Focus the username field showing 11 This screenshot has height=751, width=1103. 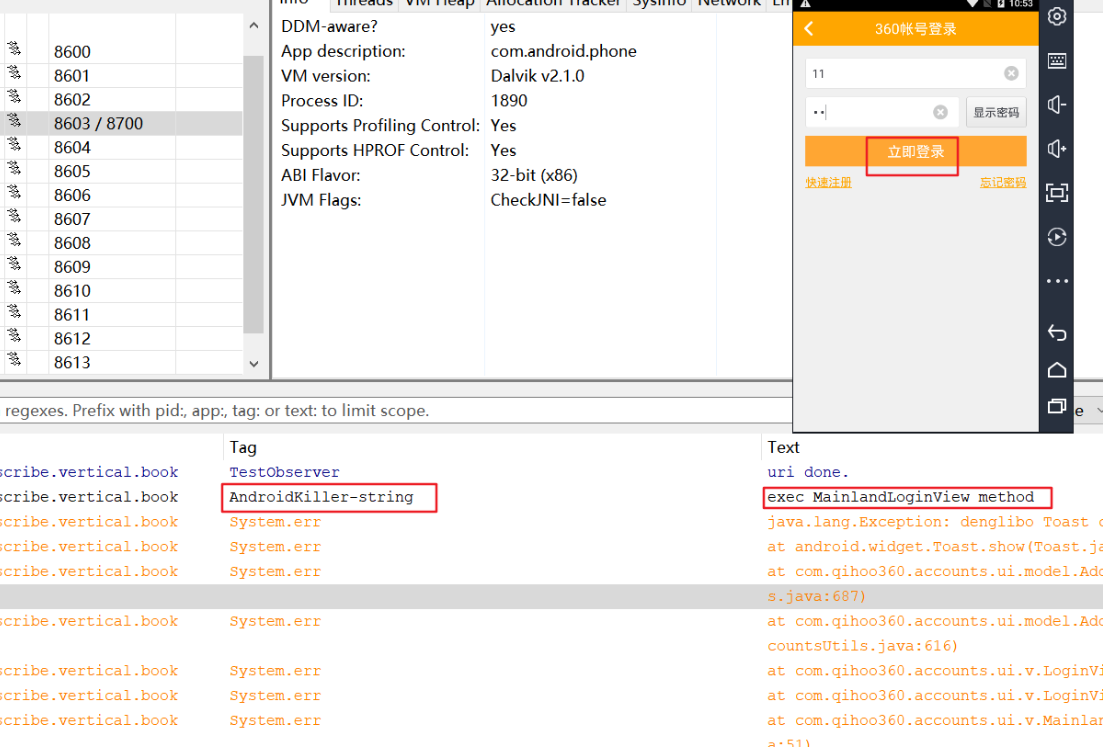point(915,73)
